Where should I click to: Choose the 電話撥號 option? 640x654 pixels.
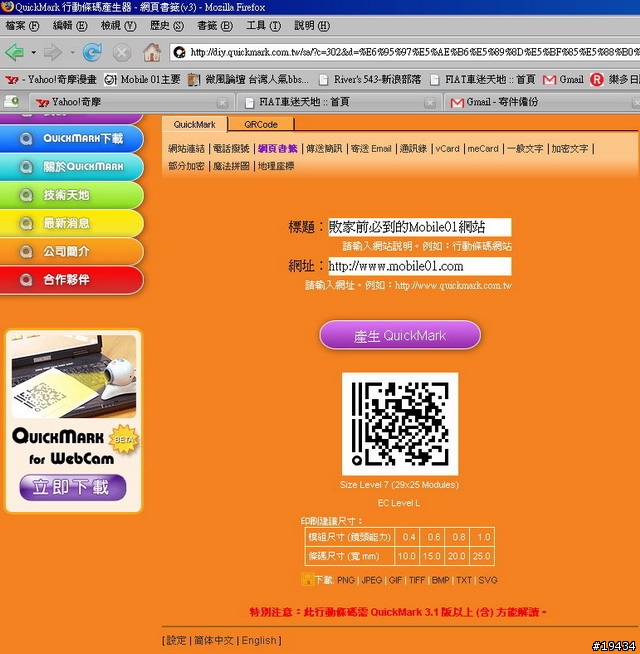coord(231,148)
